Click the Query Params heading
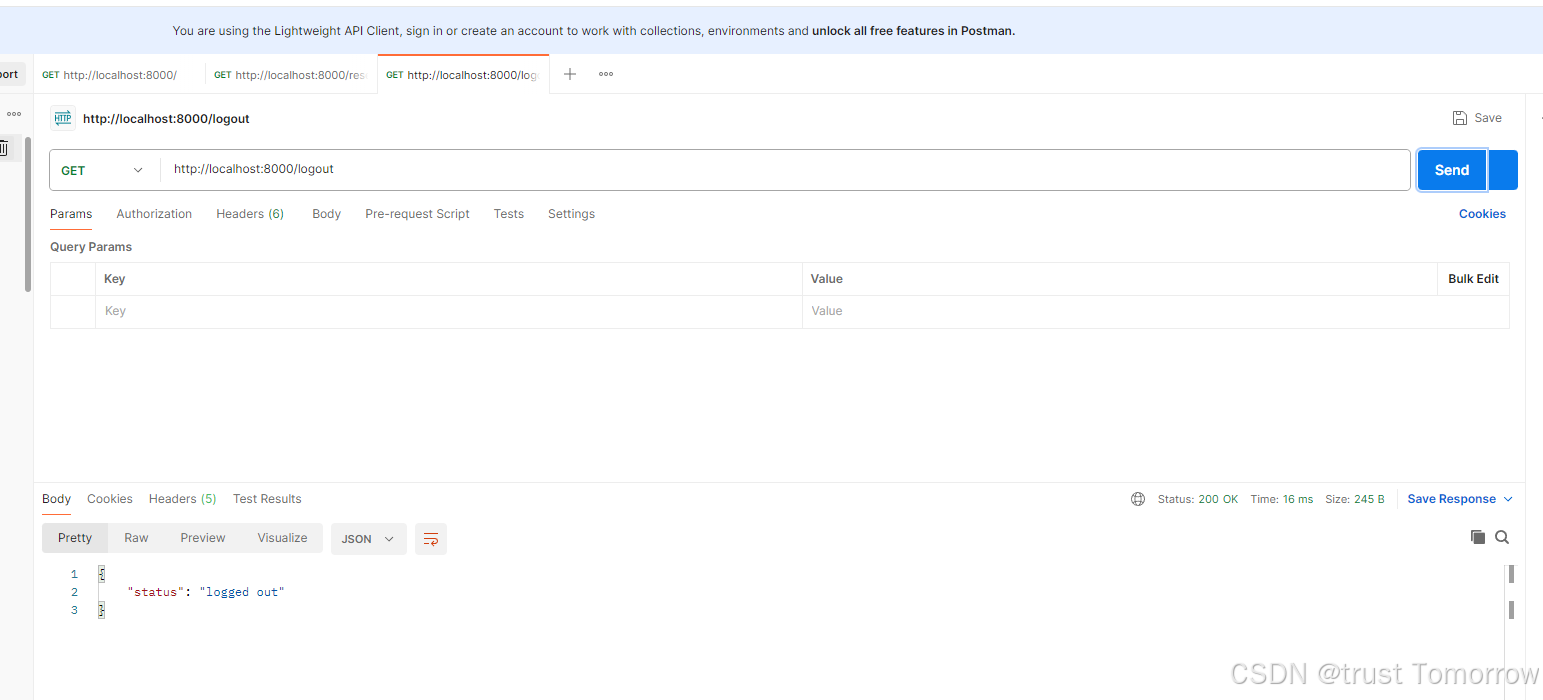1543x700 pixels. [x=91, y=247]
